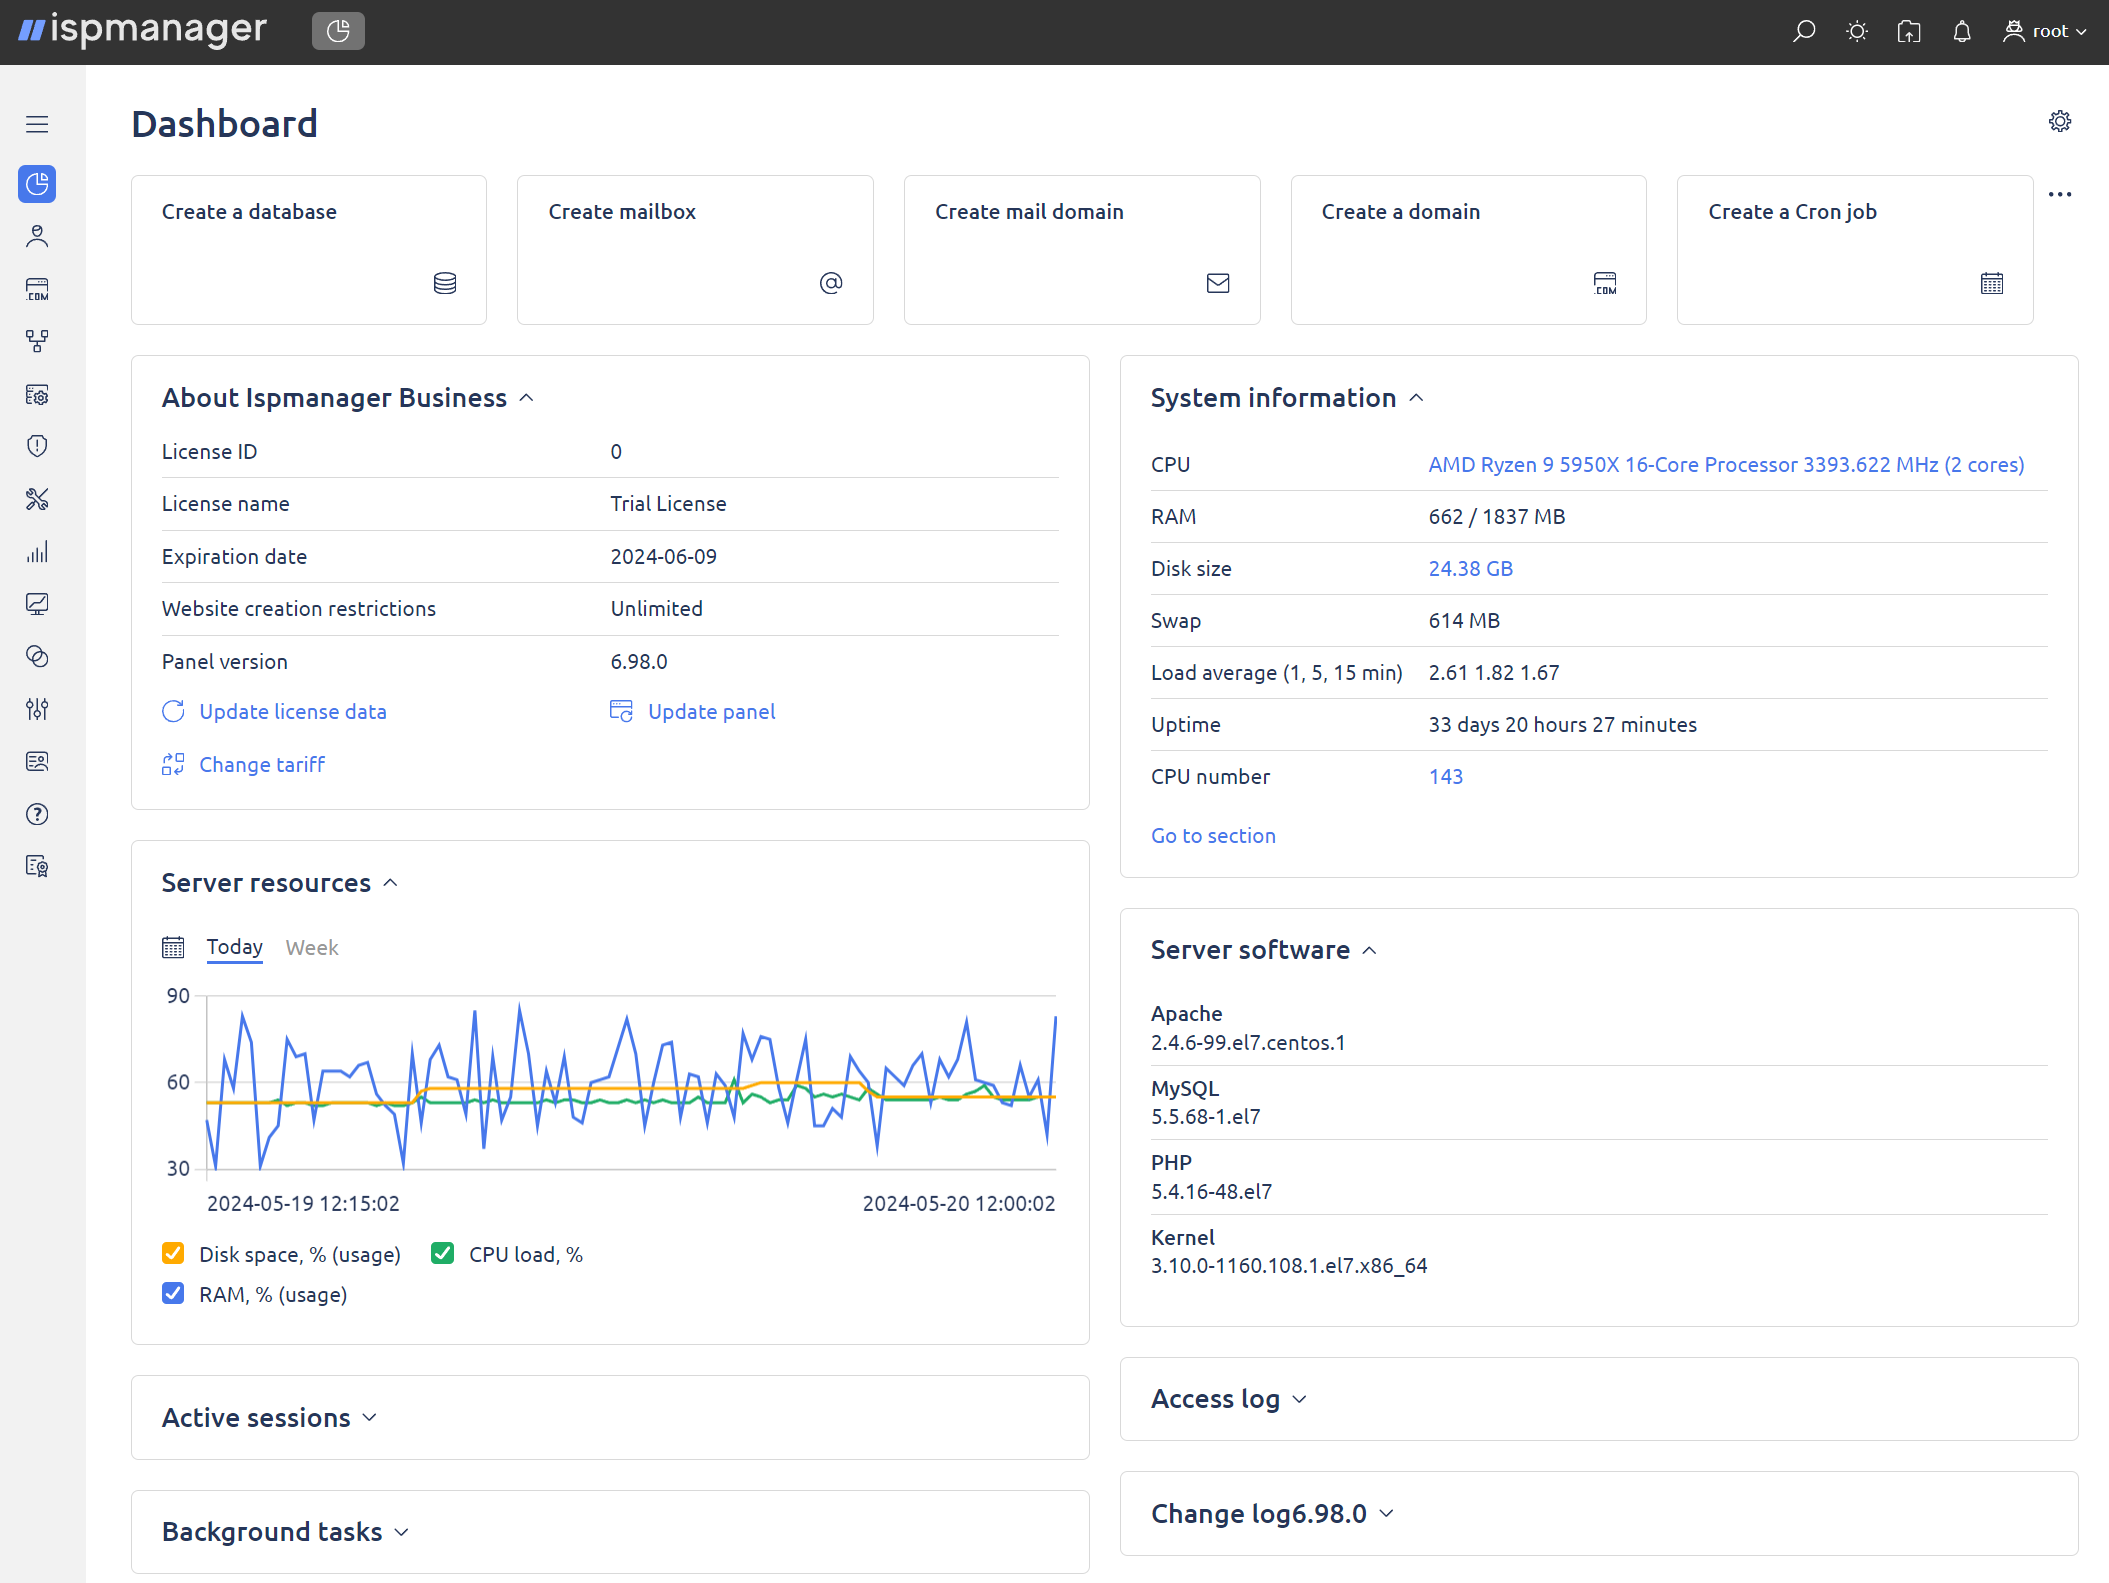
Task: Click Create mailbox card
Action: (695, 250)
